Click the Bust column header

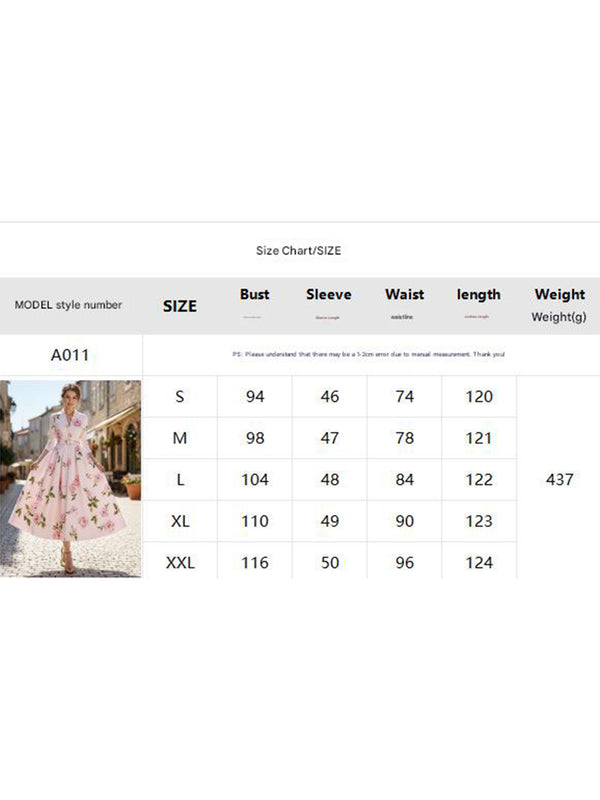click(x=255, y=294)
